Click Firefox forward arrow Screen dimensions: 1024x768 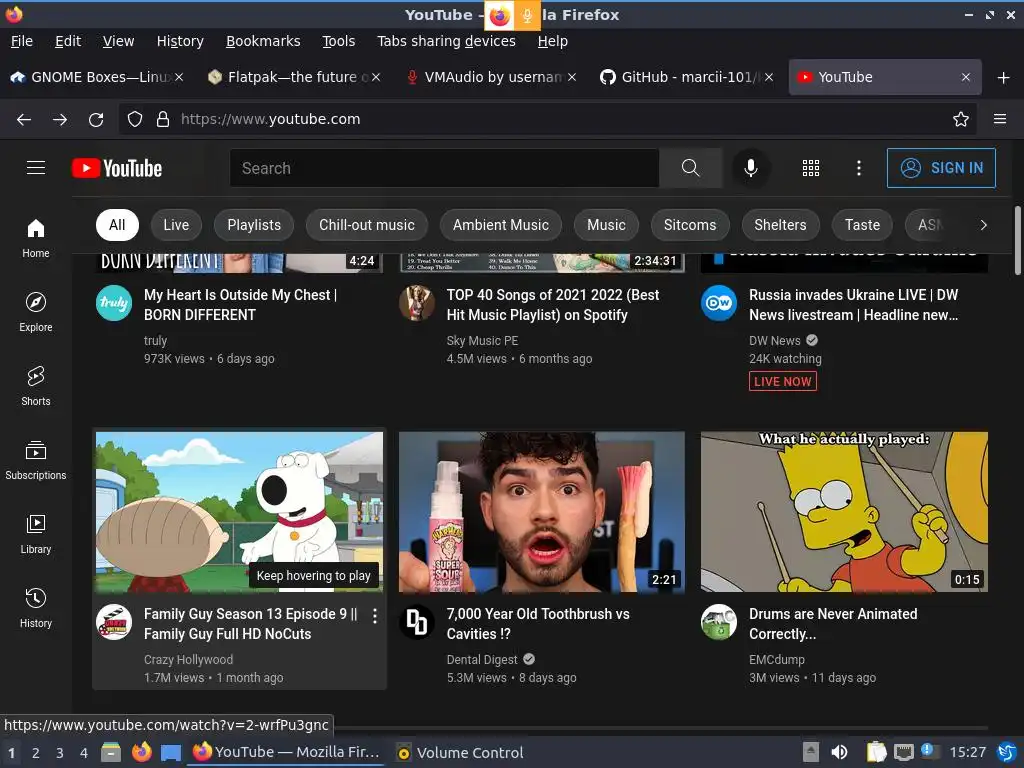(60, 119)
